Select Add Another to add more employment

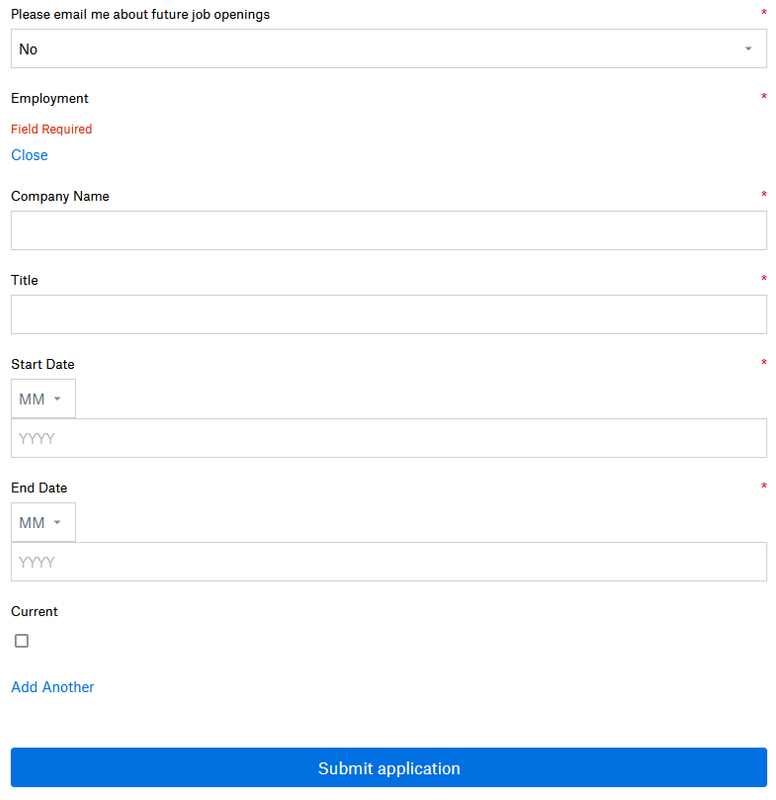tap(52, 687)
